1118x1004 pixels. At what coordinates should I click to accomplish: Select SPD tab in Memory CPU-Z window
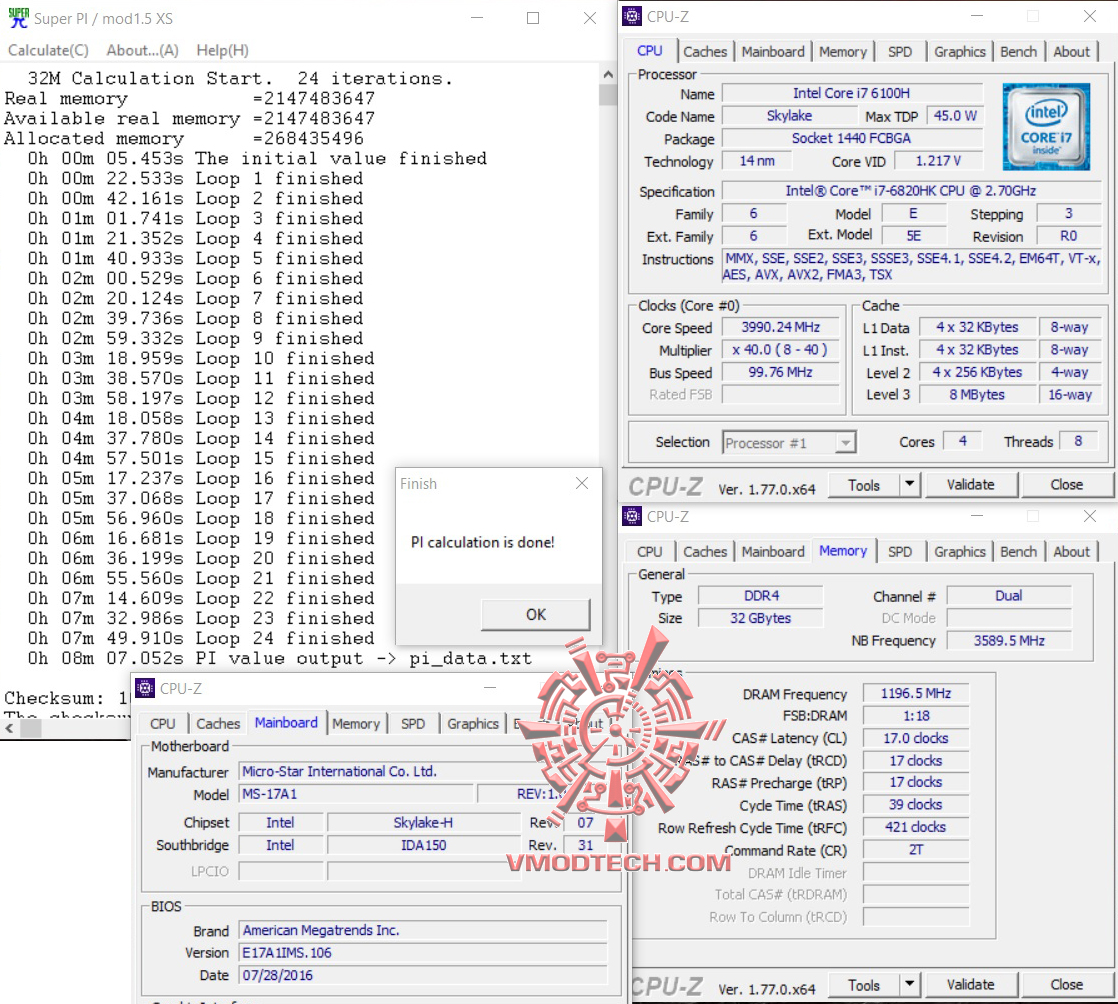899,551
